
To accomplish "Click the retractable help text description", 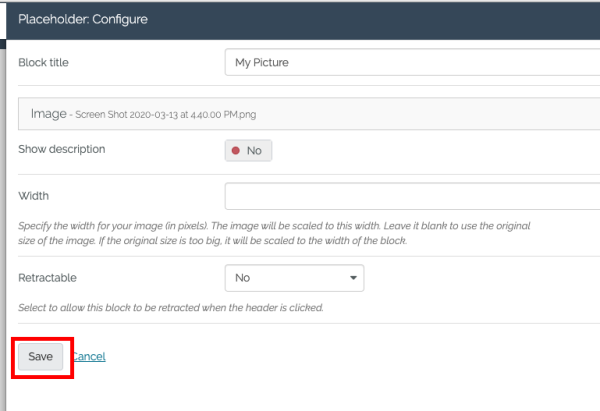I will pyautogui.click(x=170, y=308).
